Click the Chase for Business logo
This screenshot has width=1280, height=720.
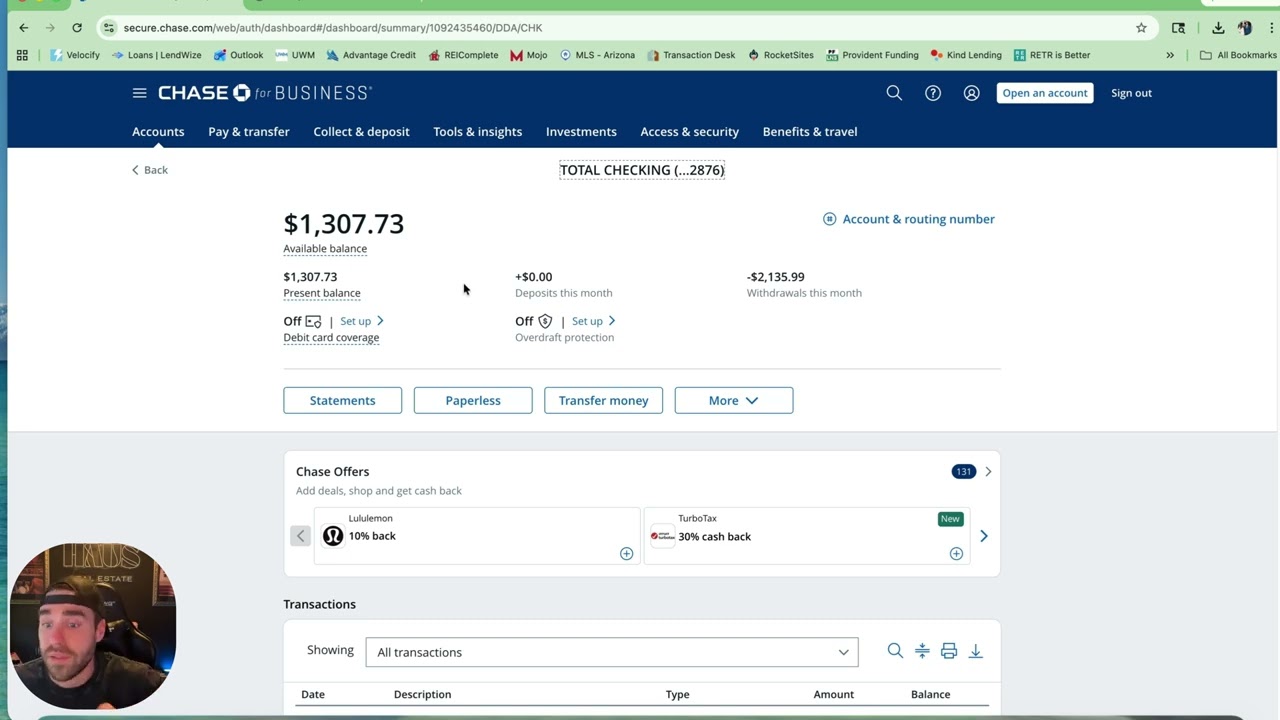[x=265, y=93]
